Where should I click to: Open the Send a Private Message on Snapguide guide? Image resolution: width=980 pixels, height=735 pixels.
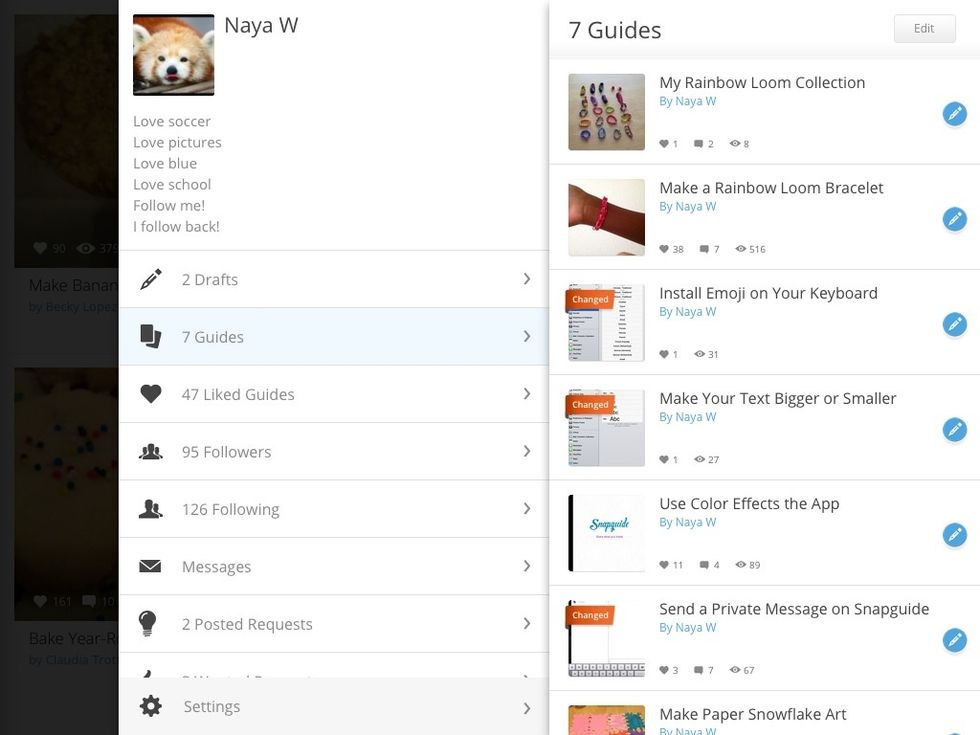point(794,609)
